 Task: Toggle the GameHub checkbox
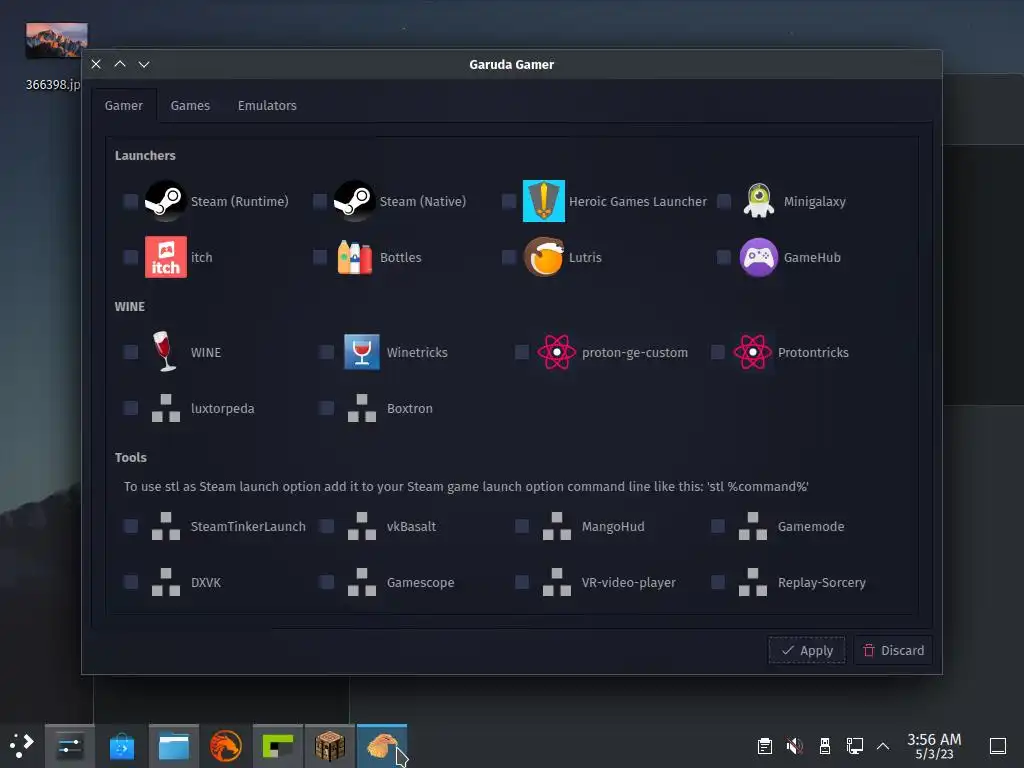[724, 257]
